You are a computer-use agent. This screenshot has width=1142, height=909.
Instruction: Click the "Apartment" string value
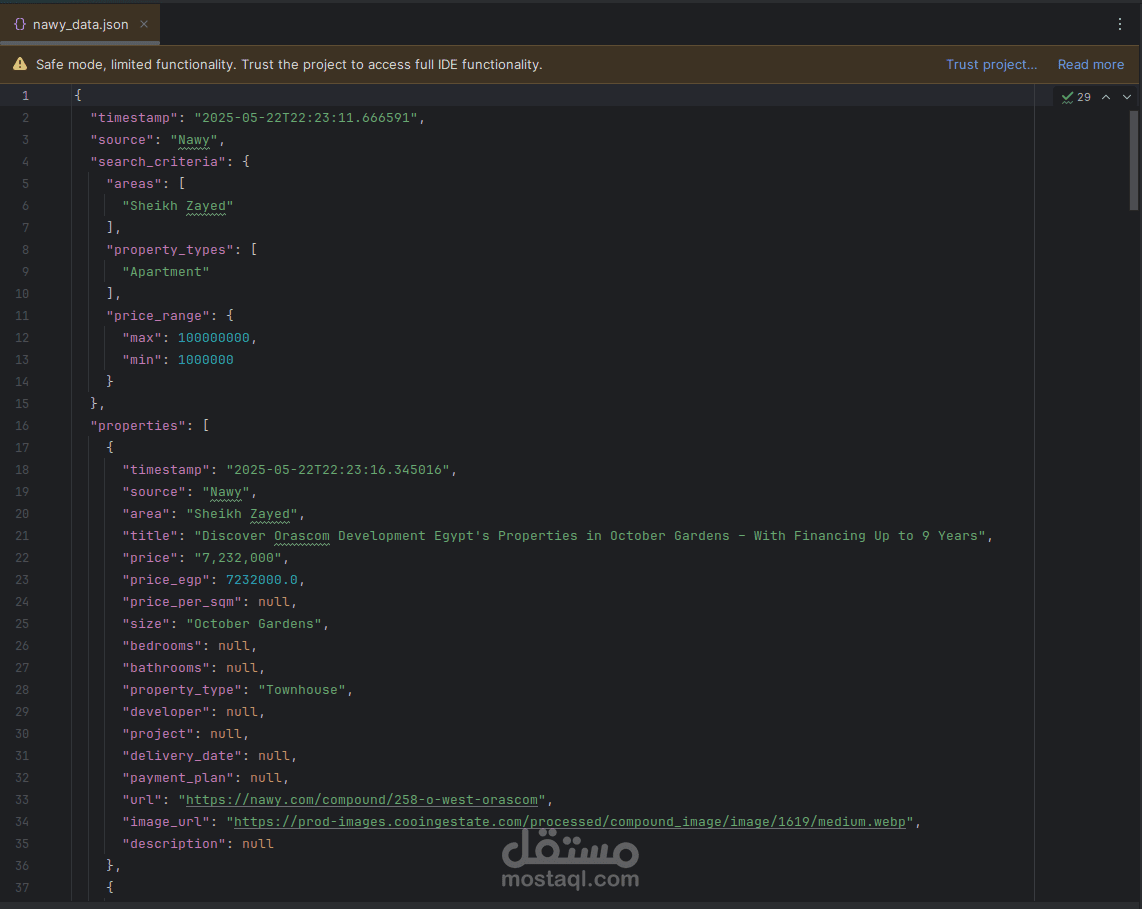165,272
